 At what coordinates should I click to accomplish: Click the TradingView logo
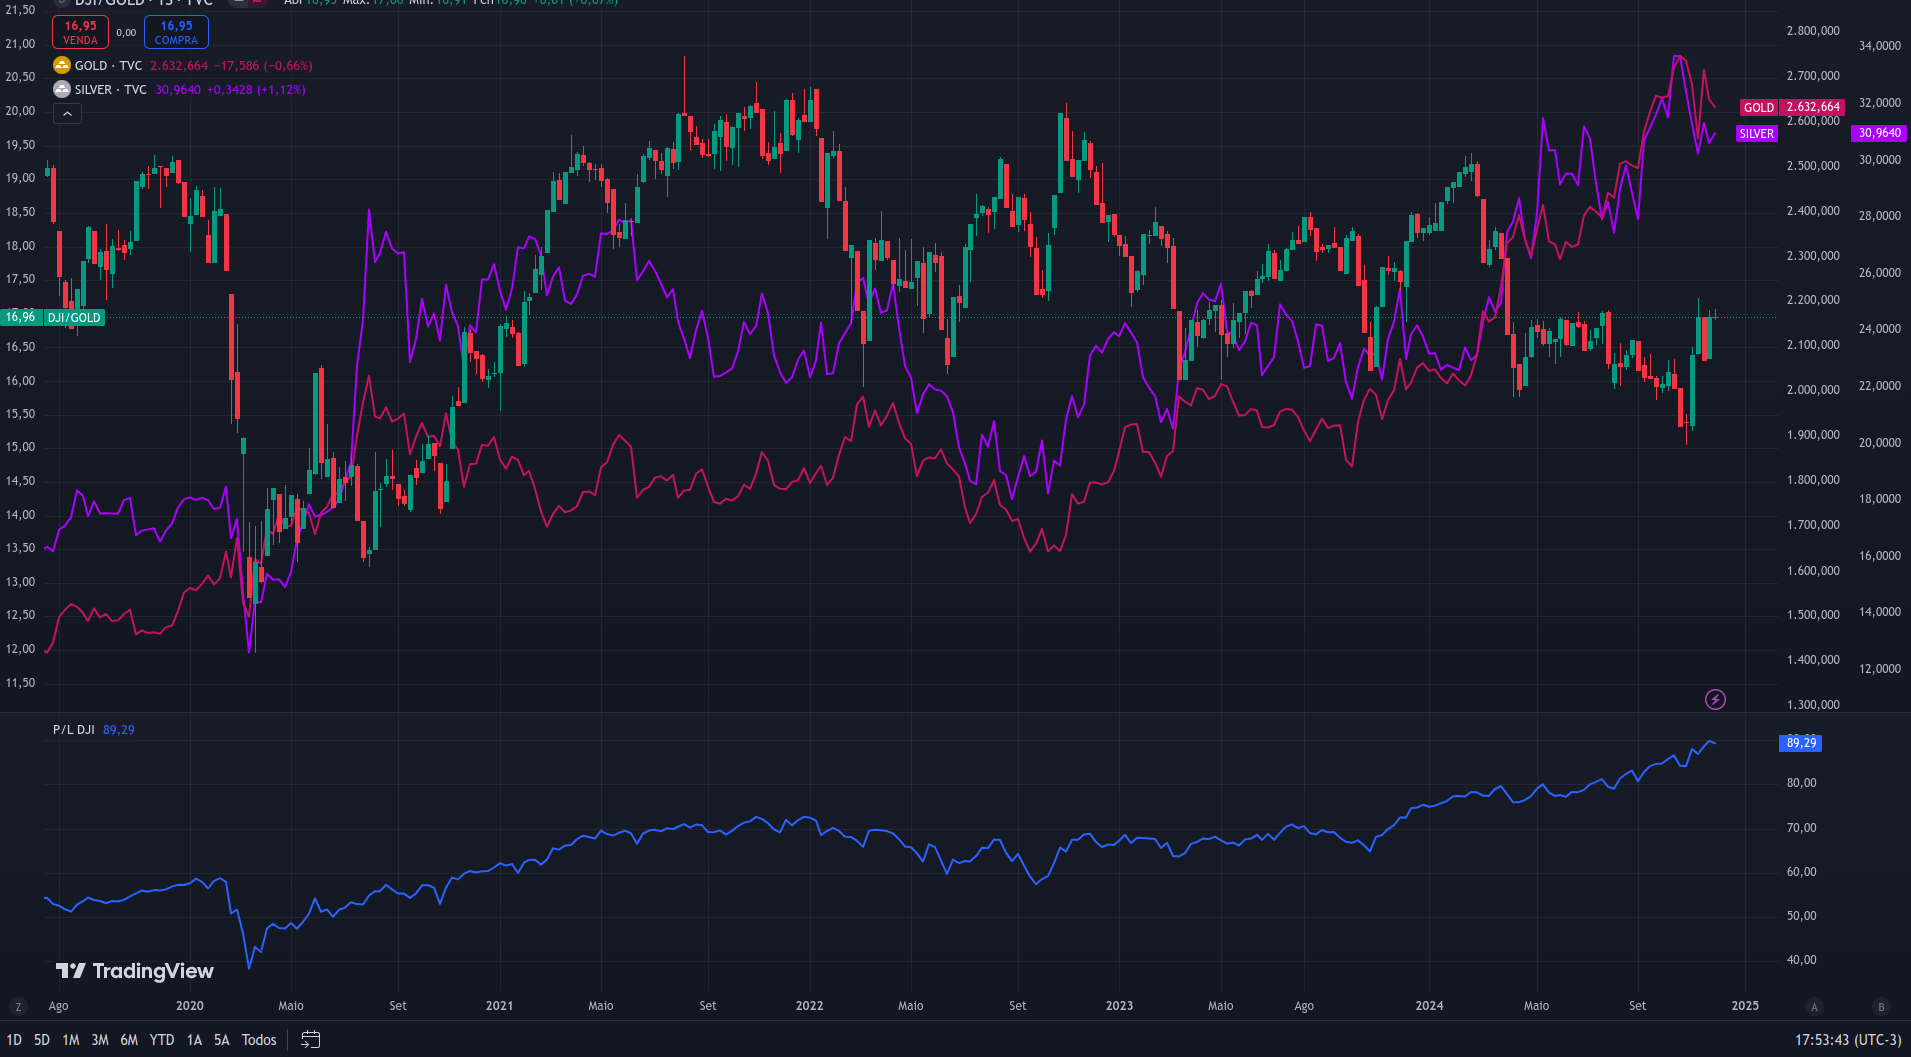point(134,971)
